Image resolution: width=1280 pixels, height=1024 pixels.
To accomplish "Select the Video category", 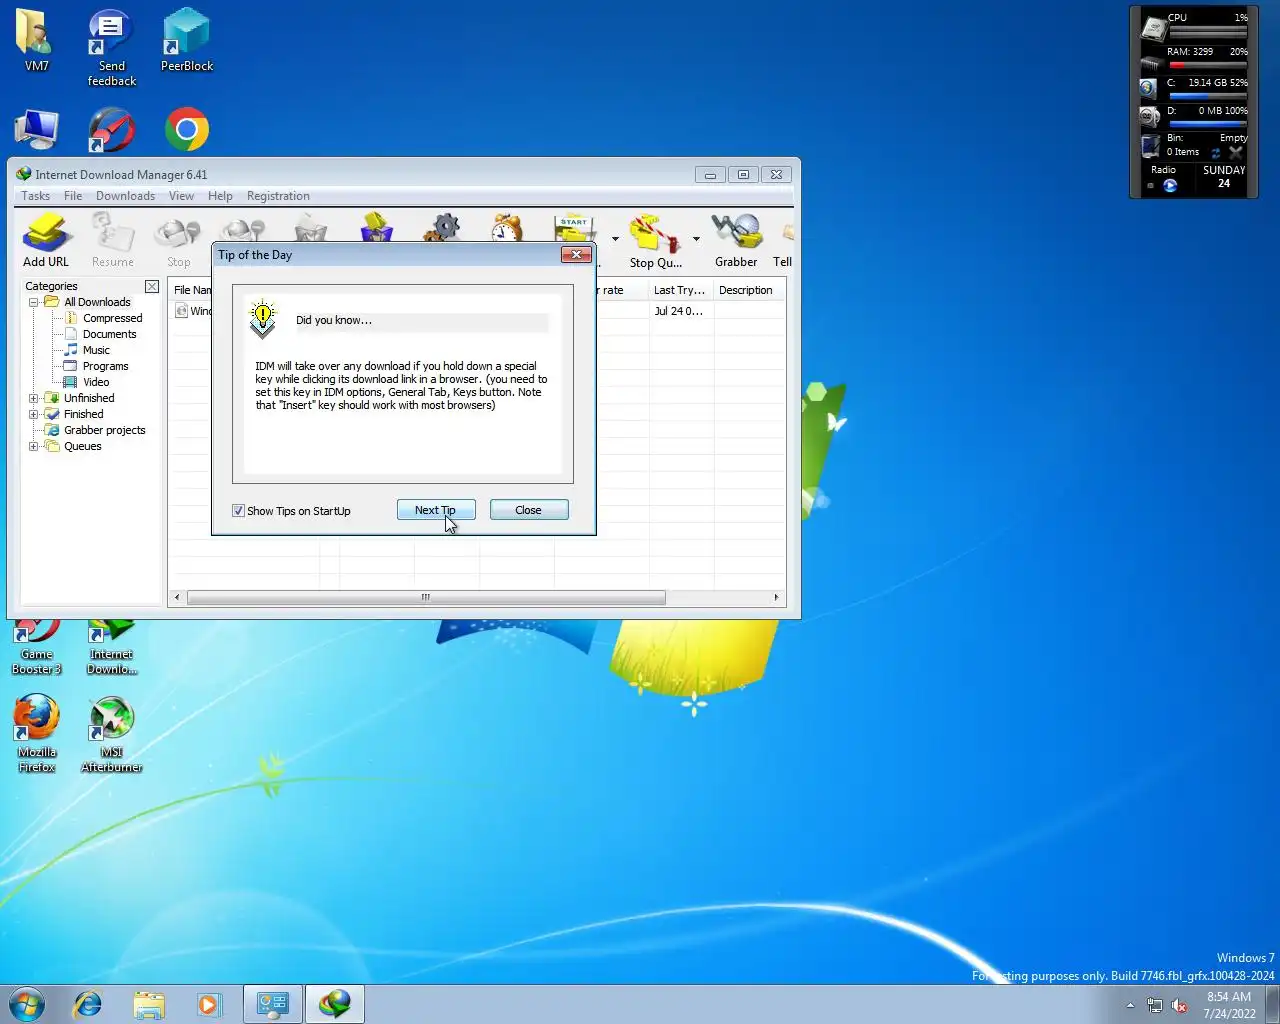I will (96, 382).
